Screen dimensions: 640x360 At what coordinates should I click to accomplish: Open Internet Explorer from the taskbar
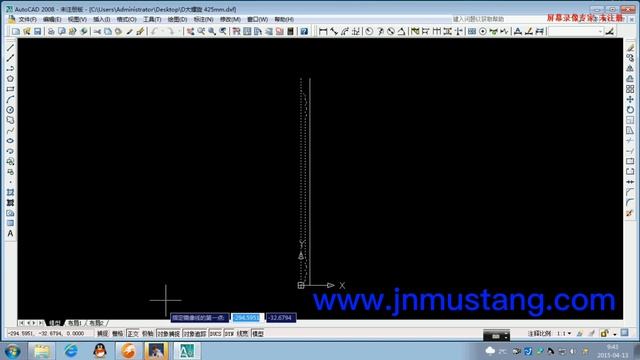pos(71,351)
